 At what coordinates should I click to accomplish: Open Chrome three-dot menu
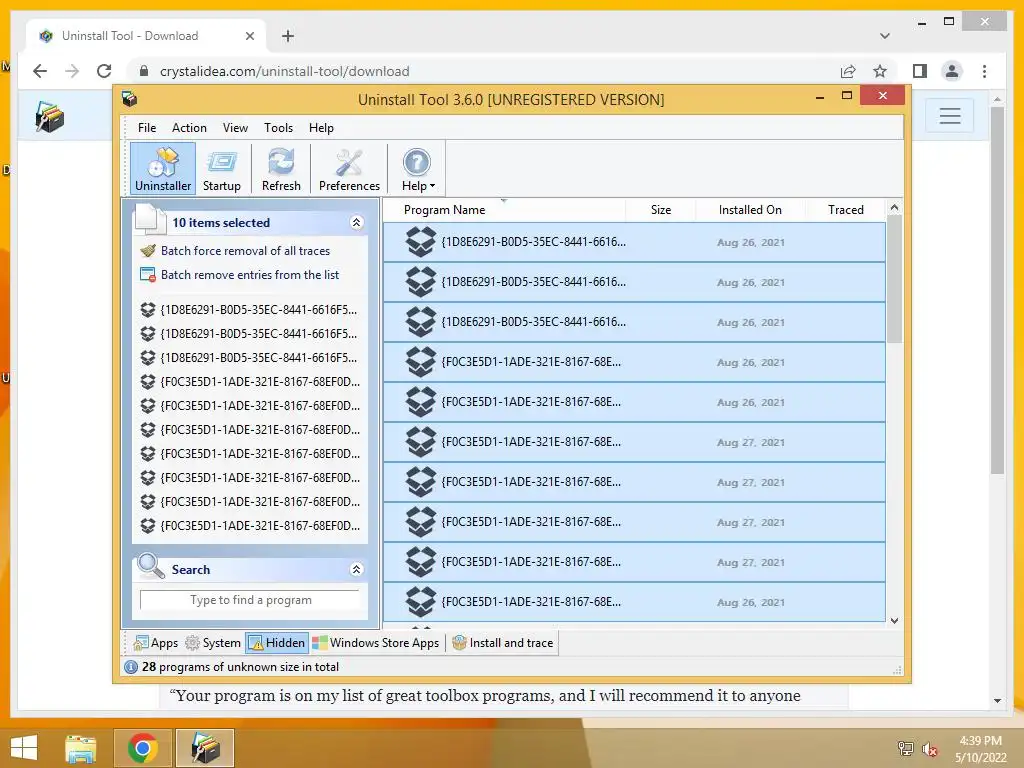point(985,71)
